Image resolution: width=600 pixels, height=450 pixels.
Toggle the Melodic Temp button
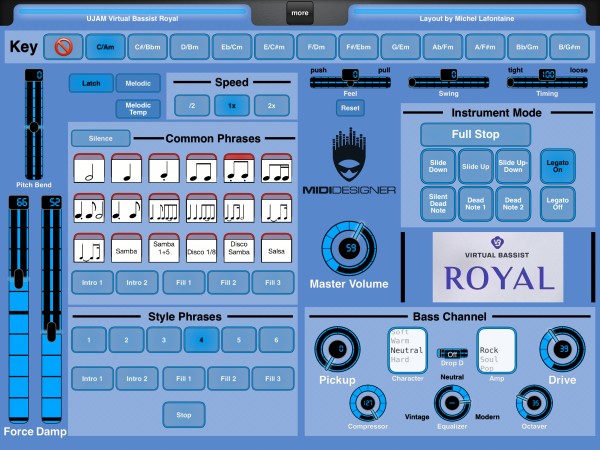point(138,109)
